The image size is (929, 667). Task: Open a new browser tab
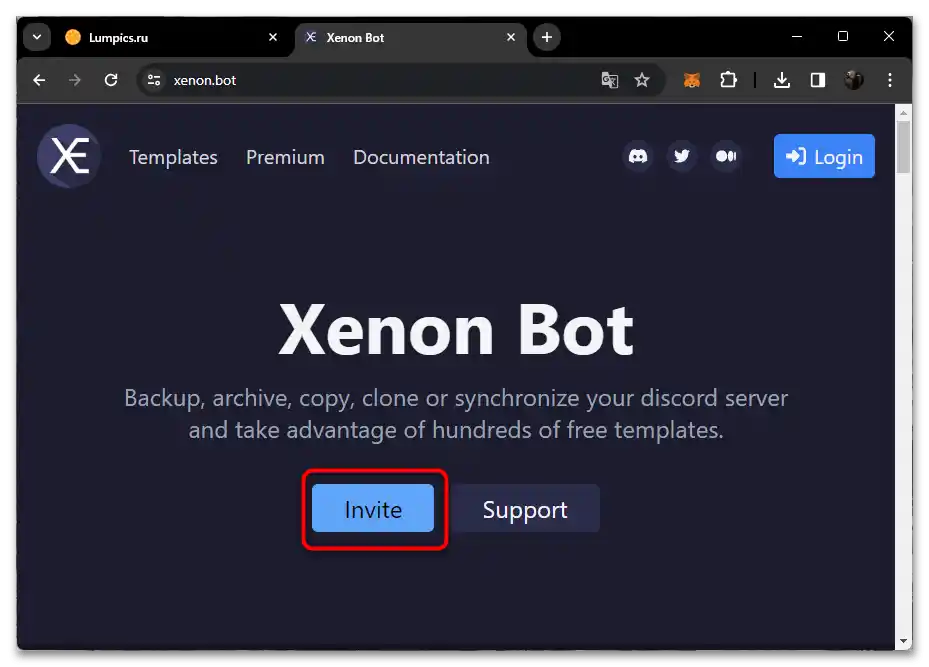tap(546, 37)
